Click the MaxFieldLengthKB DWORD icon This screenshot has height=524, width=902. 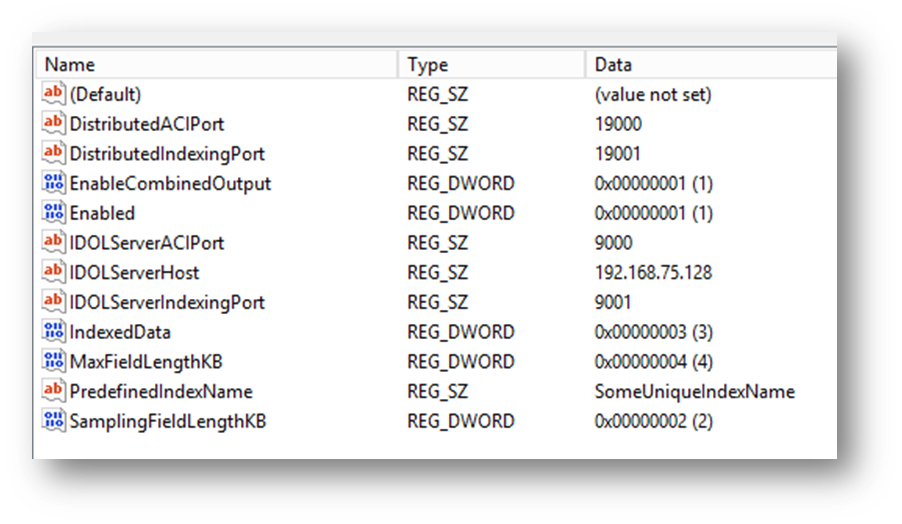coord(53,361)
